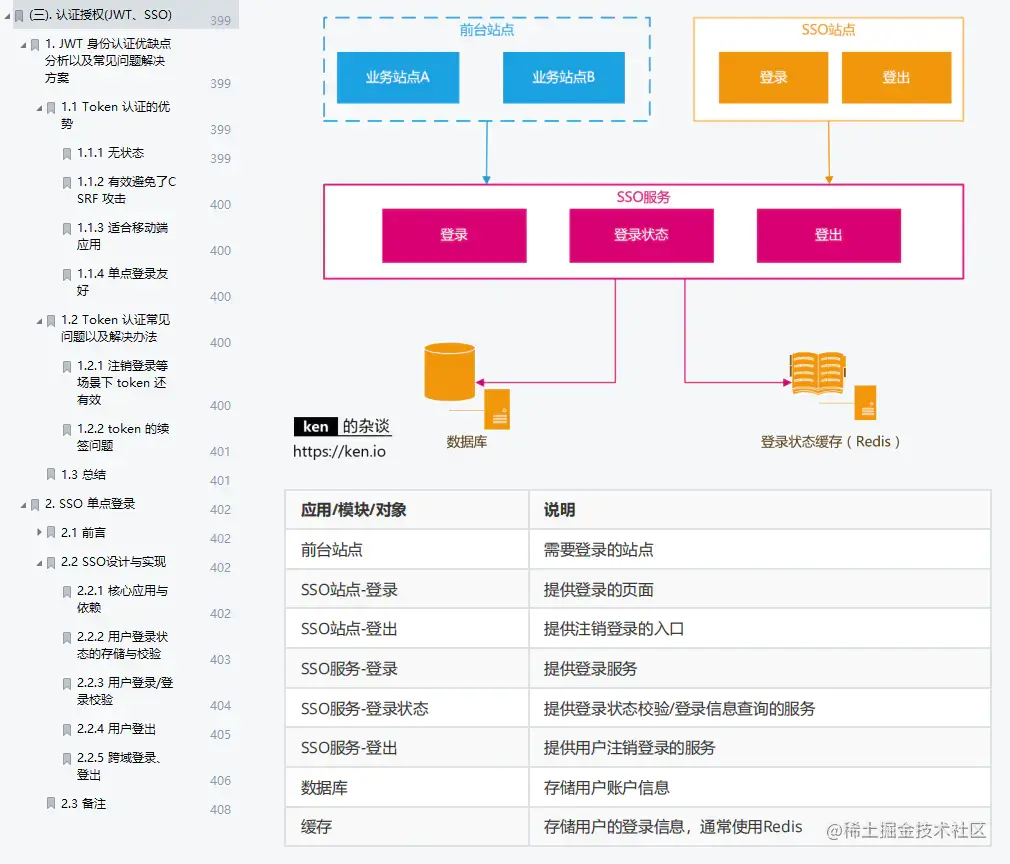Click the 登录状态 block in SSO服务

641,235
